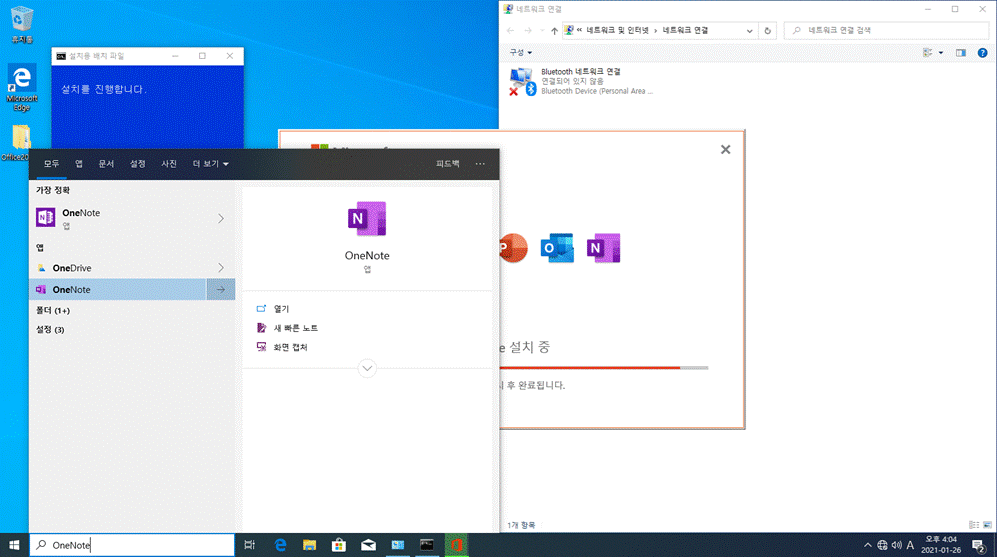Open Microsoft Edge desktop shortcut
The image size is (997, 557).
pyautogui.click(x=22, y=87)
